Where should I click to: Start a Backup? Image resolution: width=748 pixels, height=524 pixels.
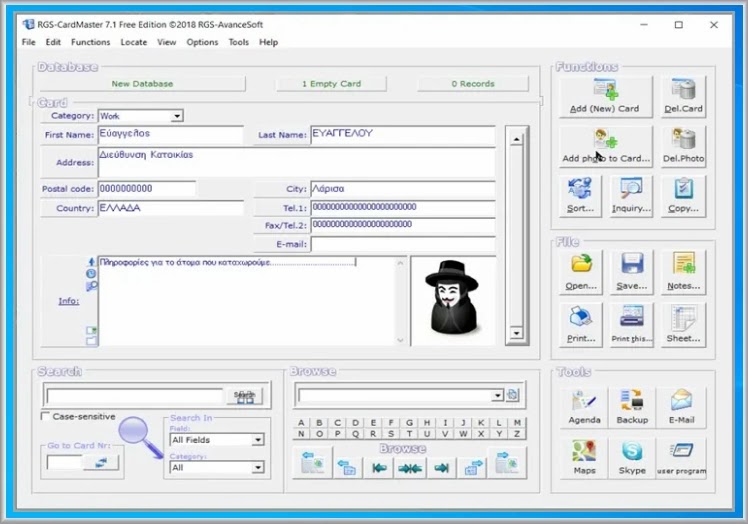[x=632, y=407]
